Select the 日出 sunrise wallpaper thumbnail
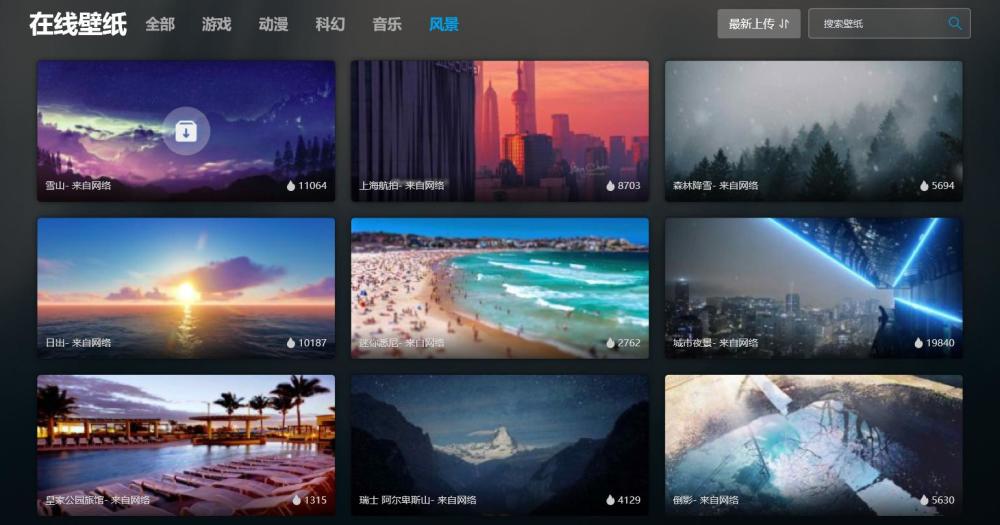The width and height of the screenshot is (1000, 525). pyautogui.click(x=186, y=288)
